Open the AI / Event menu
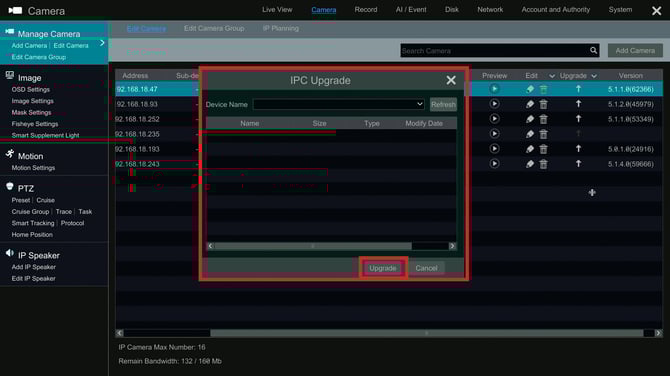Screen dimensions: 670x376 coord(411,9)
